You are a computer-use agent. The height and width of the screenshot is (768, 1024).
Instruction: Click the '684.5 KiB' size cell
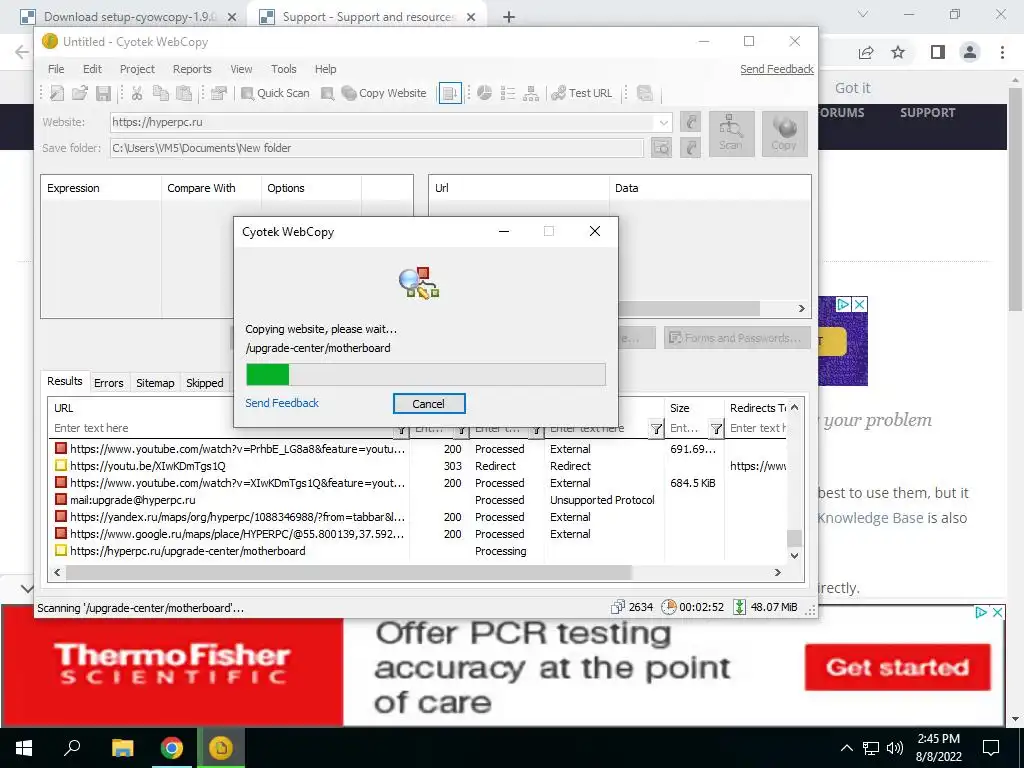tap(692, 483)
